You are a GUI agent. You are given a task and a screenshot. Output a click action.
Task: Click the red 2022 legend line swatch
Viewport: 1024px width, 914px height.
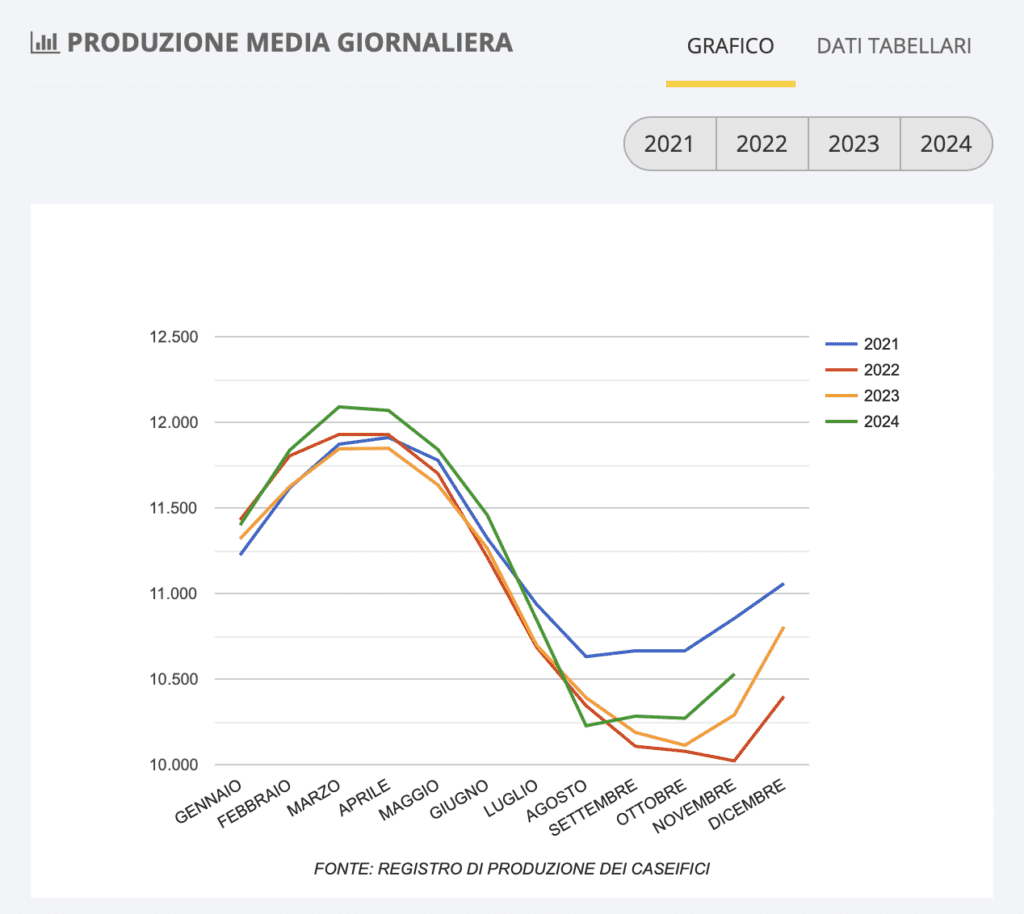click(x=842, y=370)
